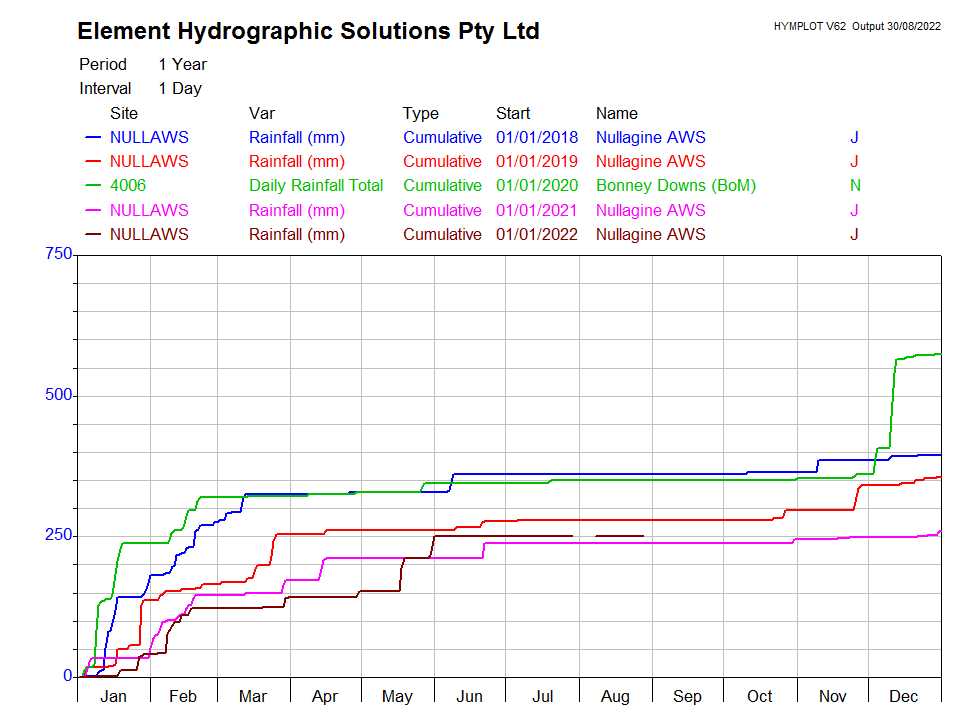Click the green legend line swatch beside 4006
This screenshot has height=726, width=968.
click(x=94, y=186)
